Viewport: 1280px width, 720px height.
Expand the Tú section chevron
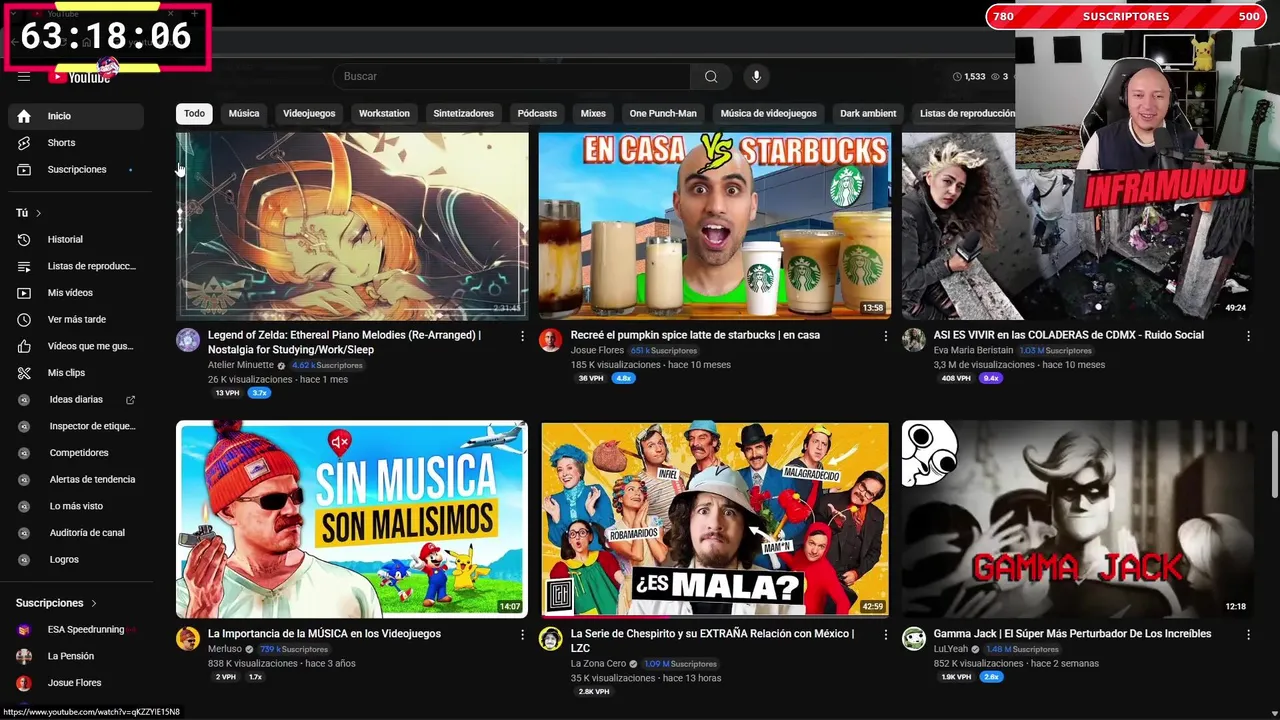[39, 213]
